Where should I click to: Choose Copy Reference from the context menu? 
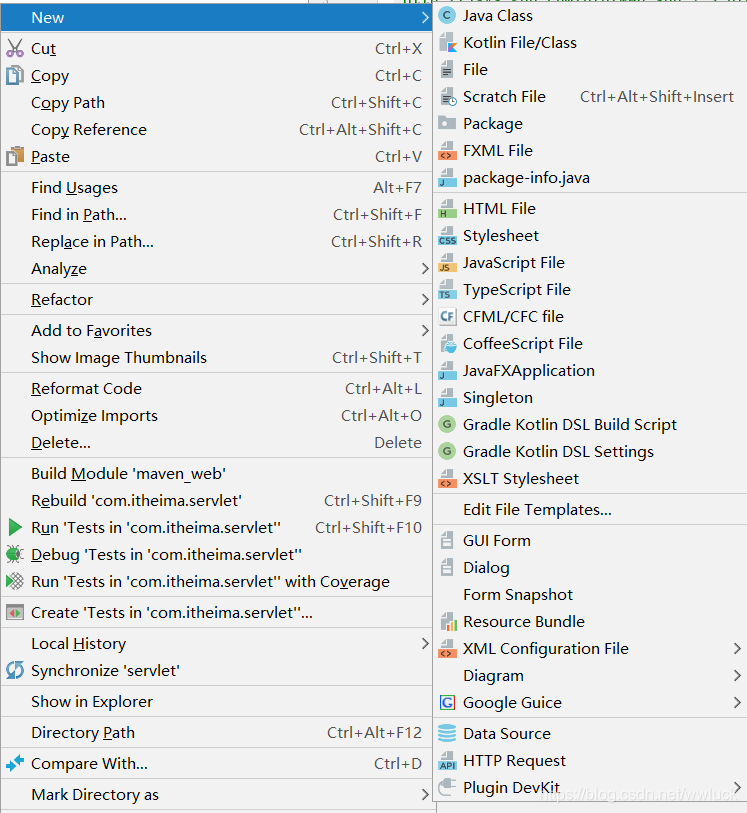(x=216, y=130)
